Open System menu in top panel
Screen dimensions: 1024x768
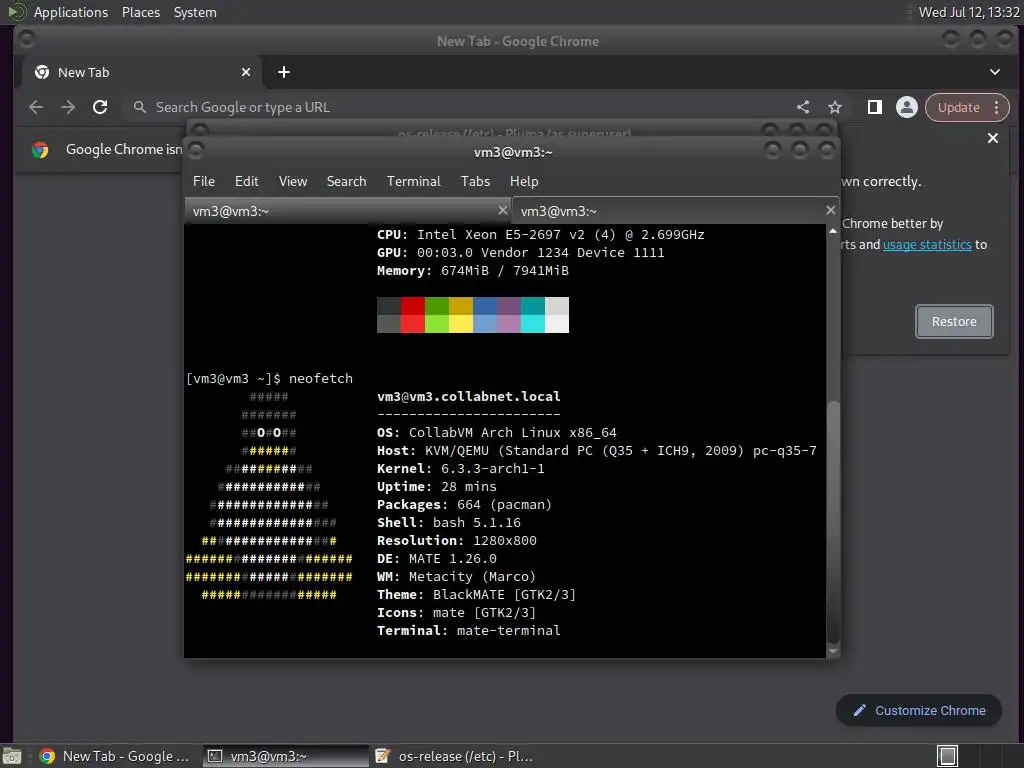click(x=195, y=12)
